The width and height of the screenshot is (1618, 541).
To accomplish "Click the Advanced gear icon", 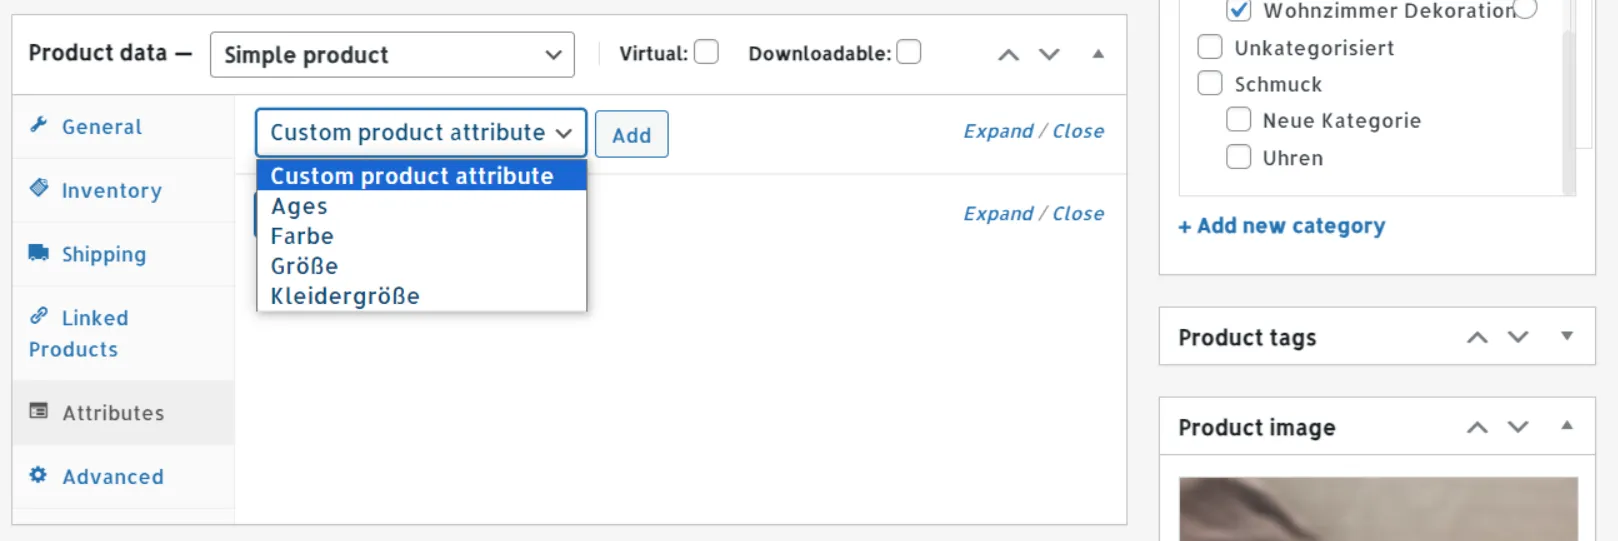I will [39, 475].
